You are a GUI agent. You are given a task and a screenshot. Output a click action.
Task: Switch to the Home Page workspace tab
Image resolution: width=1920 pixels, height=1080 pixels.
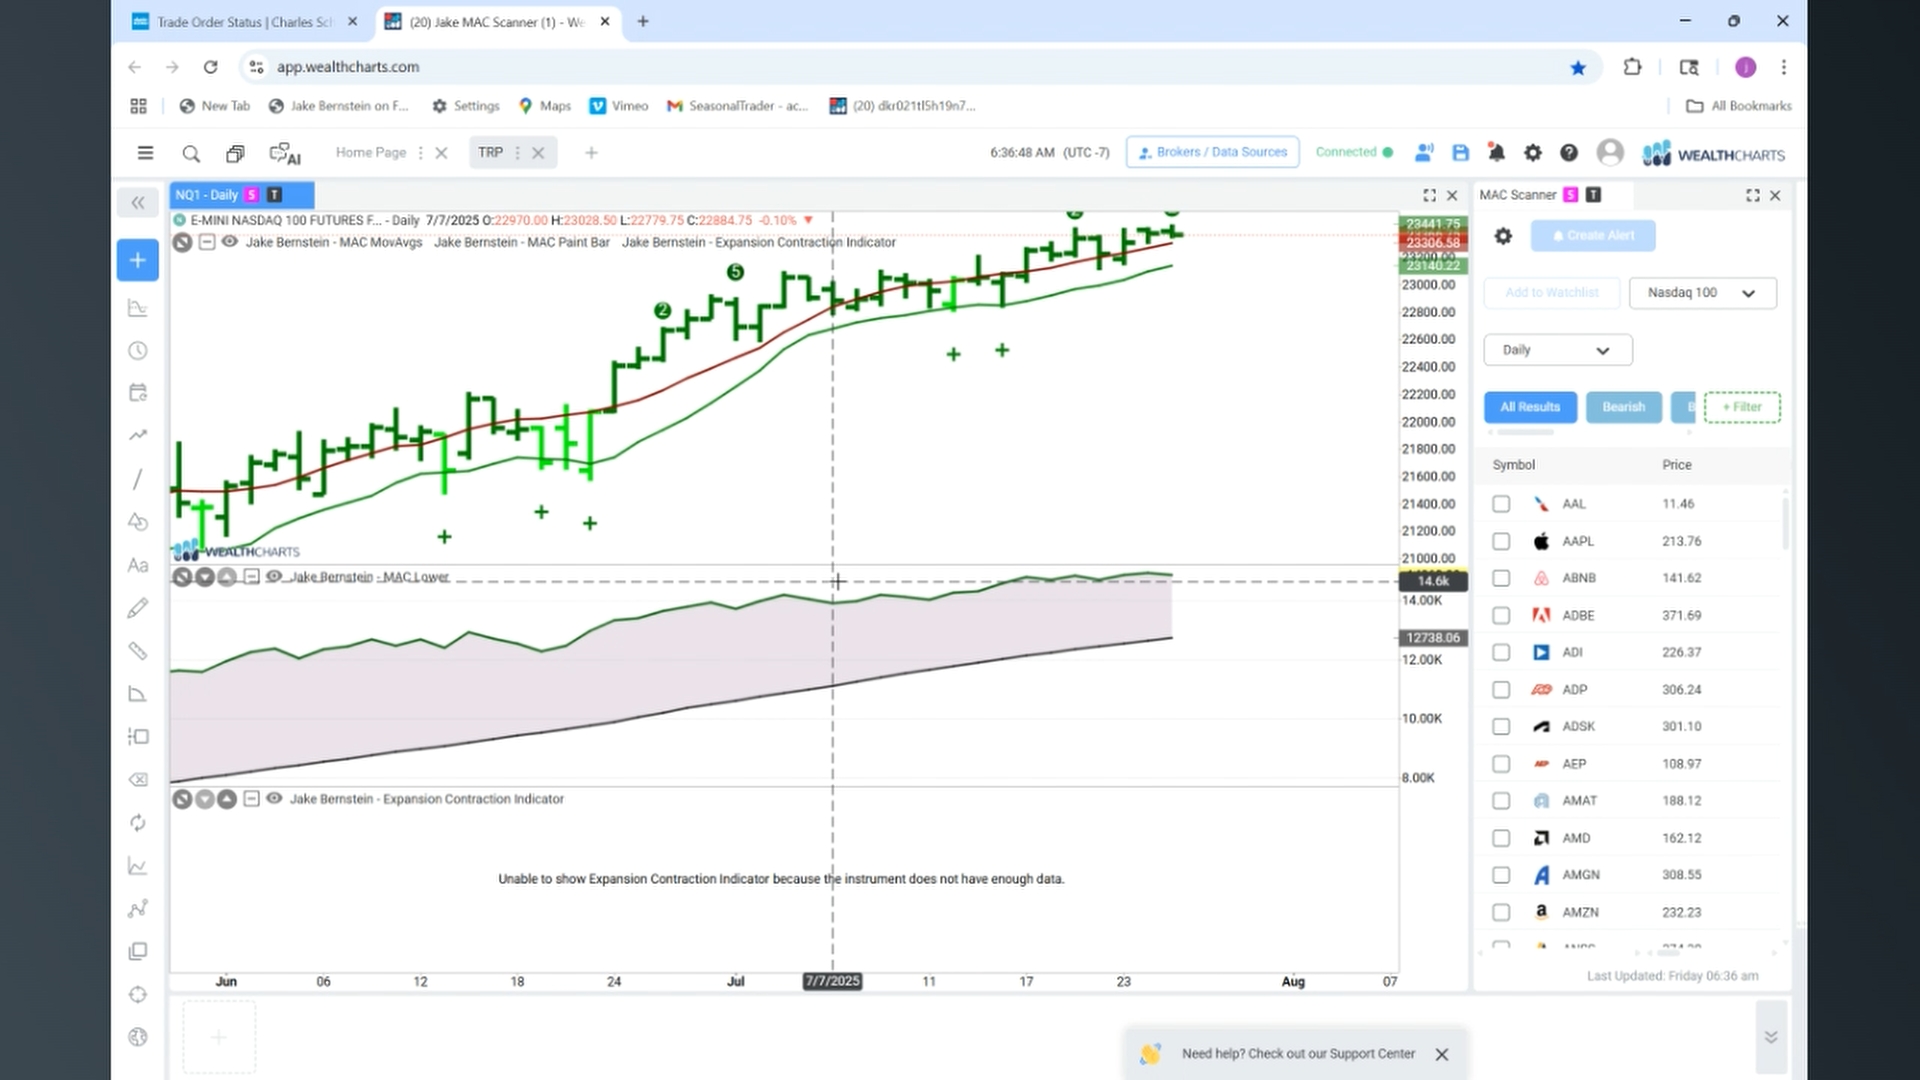[x=371, y=153]
